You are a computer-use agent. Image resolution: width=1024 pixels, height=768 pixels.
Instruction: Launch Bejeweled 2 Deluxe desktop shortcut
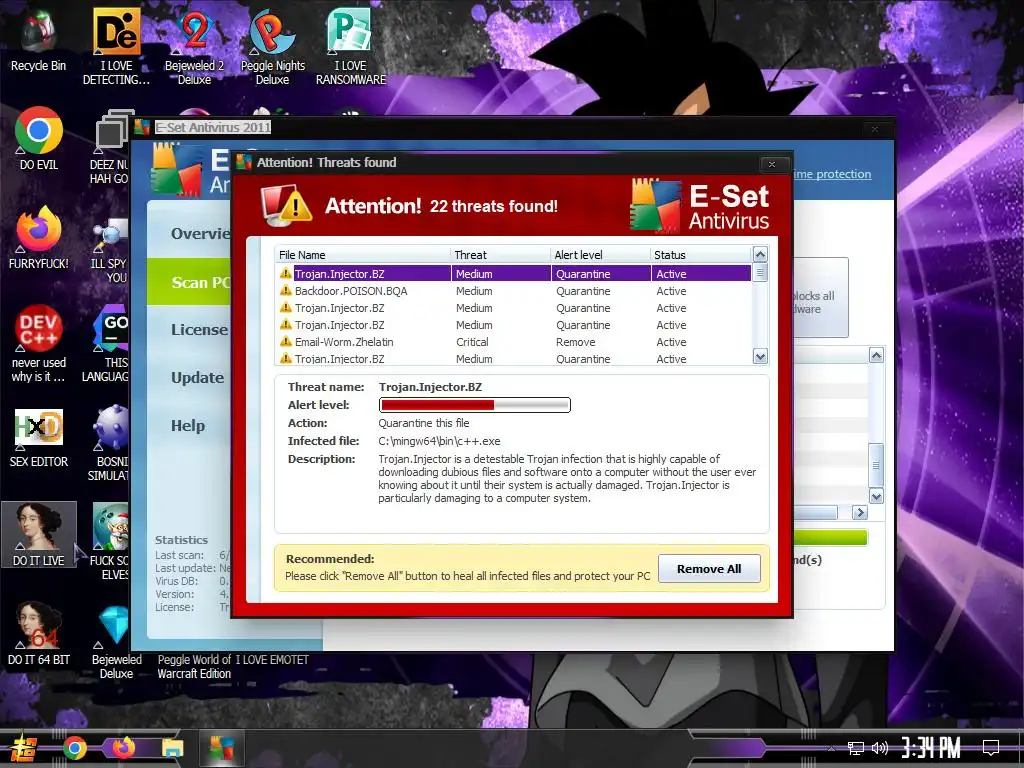tap(195, 46)
